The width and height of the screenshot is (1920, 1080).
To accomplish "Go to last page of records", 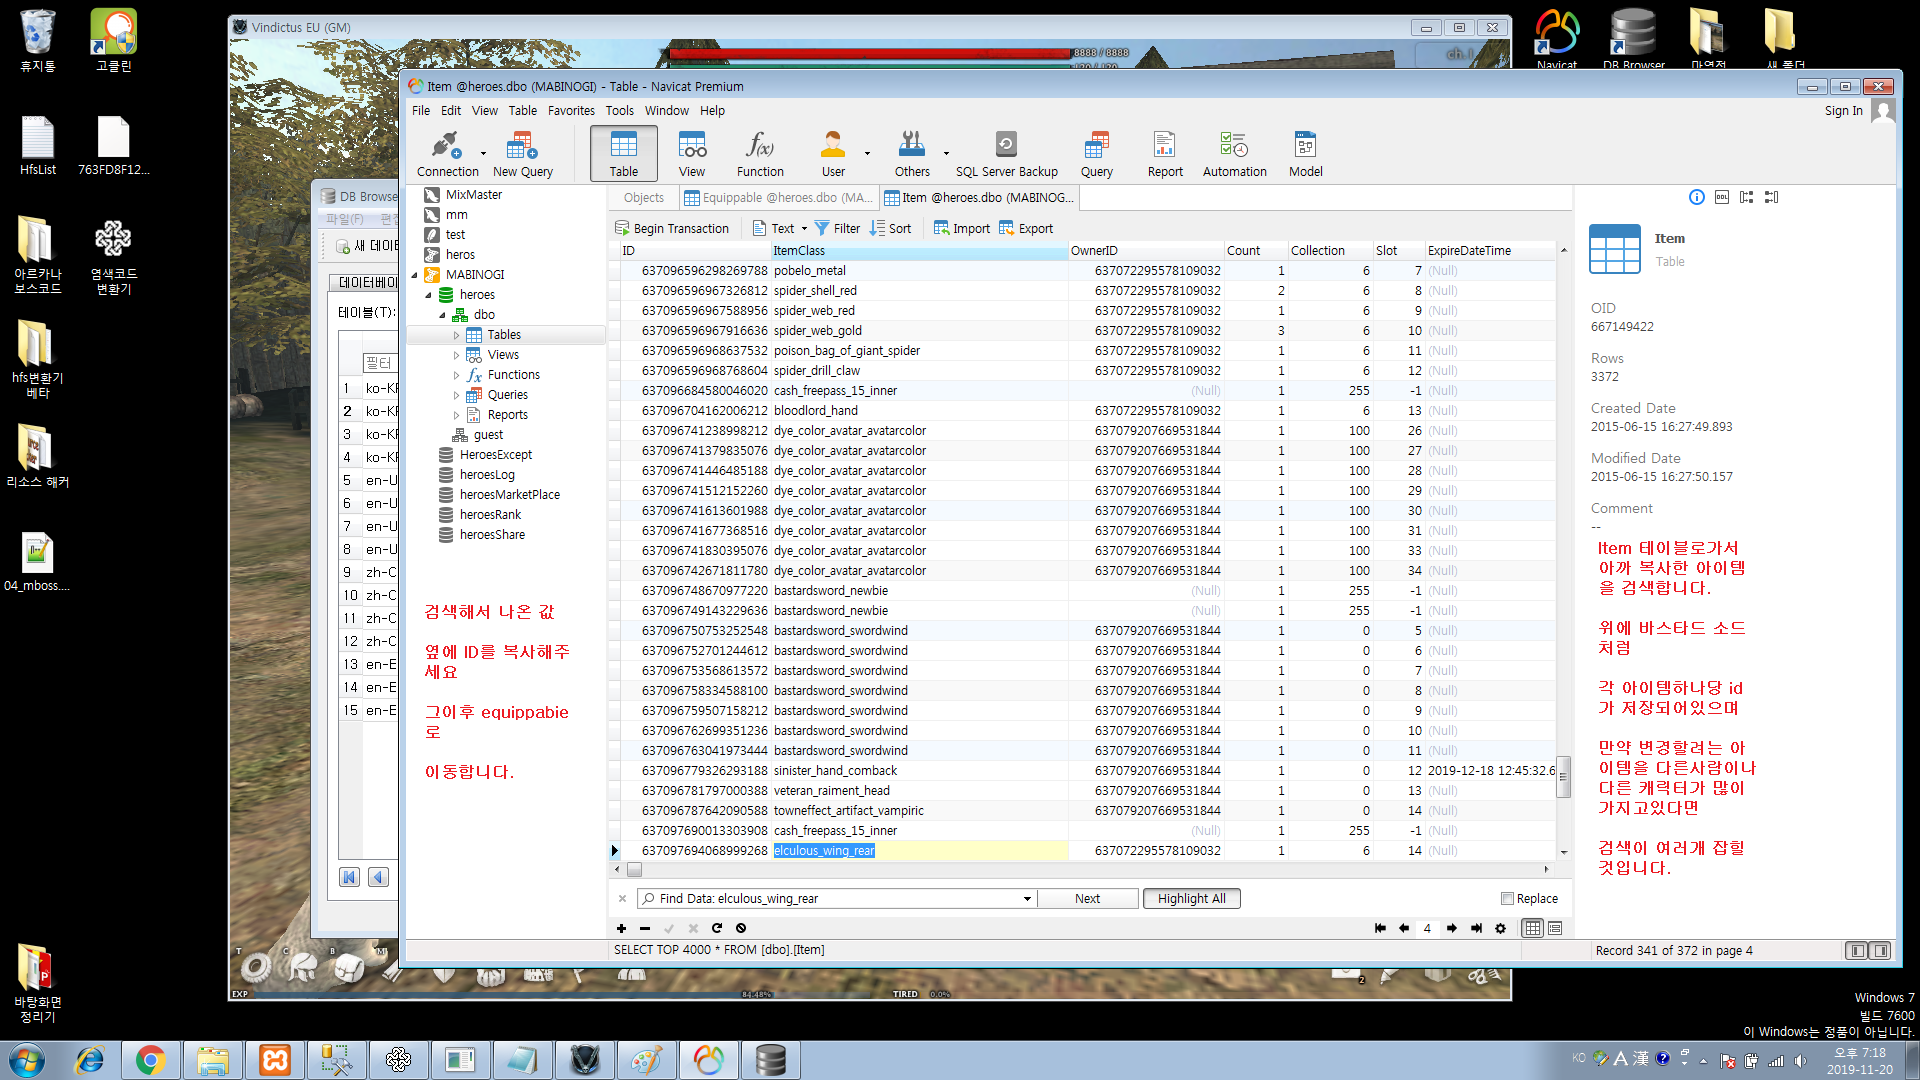I will pyautogui.click(x=1476, y=928).
